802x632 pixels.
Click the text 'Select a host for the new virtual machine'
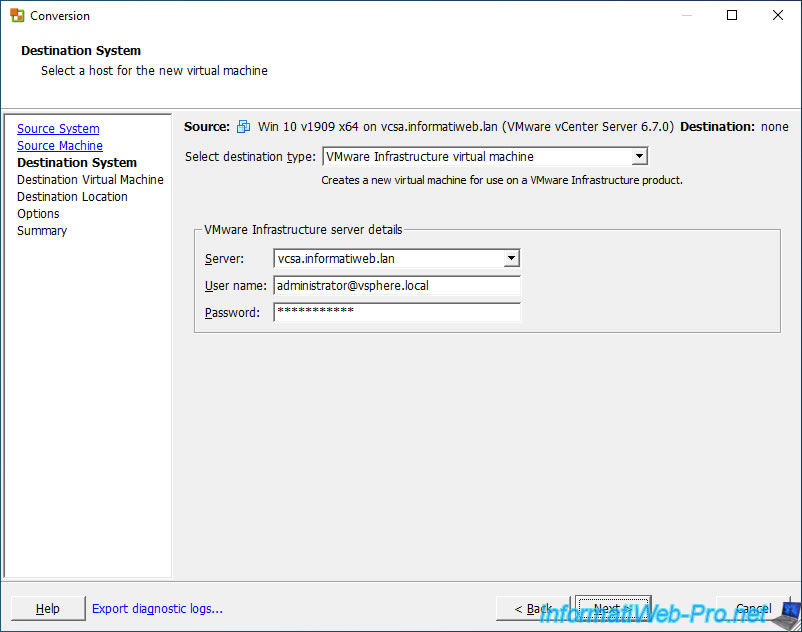pyautogui.click(x=154, y=71)
